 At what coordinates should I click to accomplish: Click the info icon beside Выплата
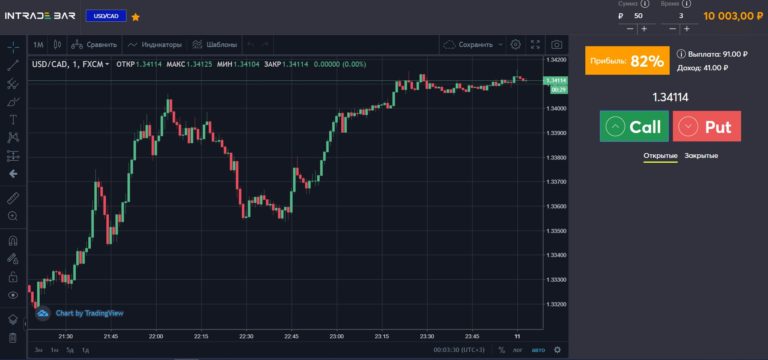681,54
